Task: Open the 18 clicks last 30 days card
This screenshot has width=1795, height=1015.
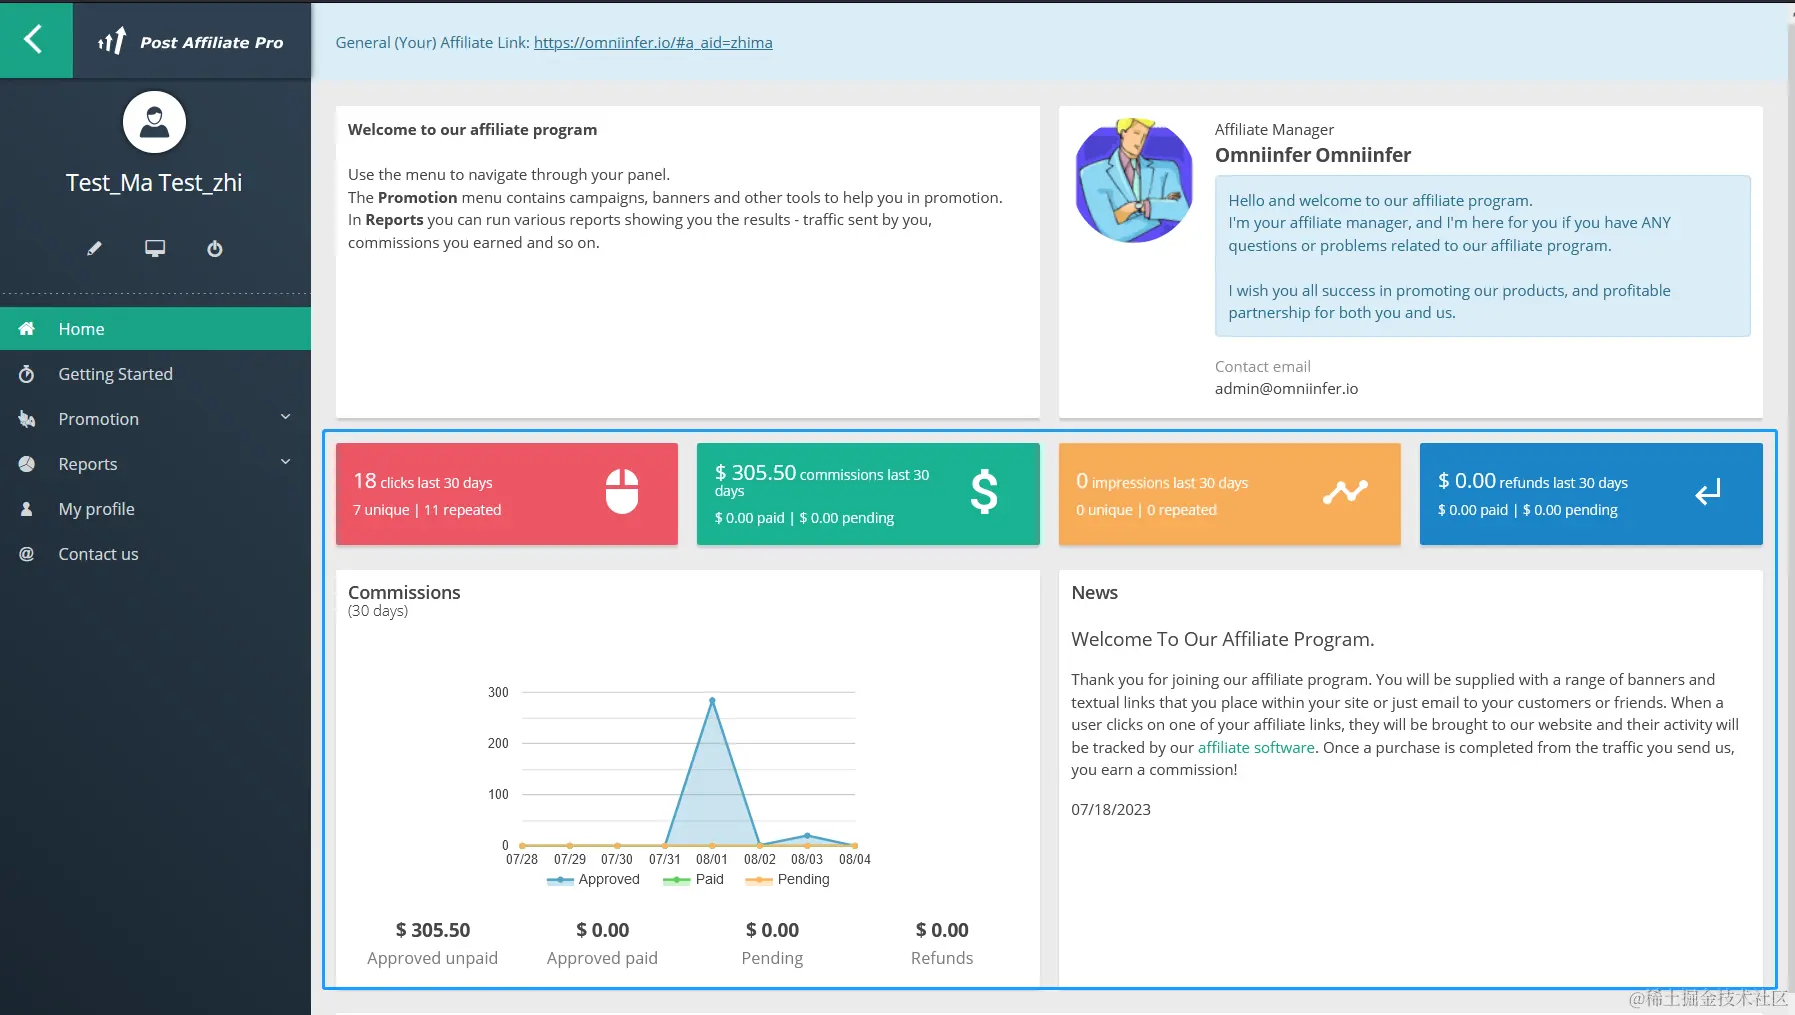Action: pos(507,494)
